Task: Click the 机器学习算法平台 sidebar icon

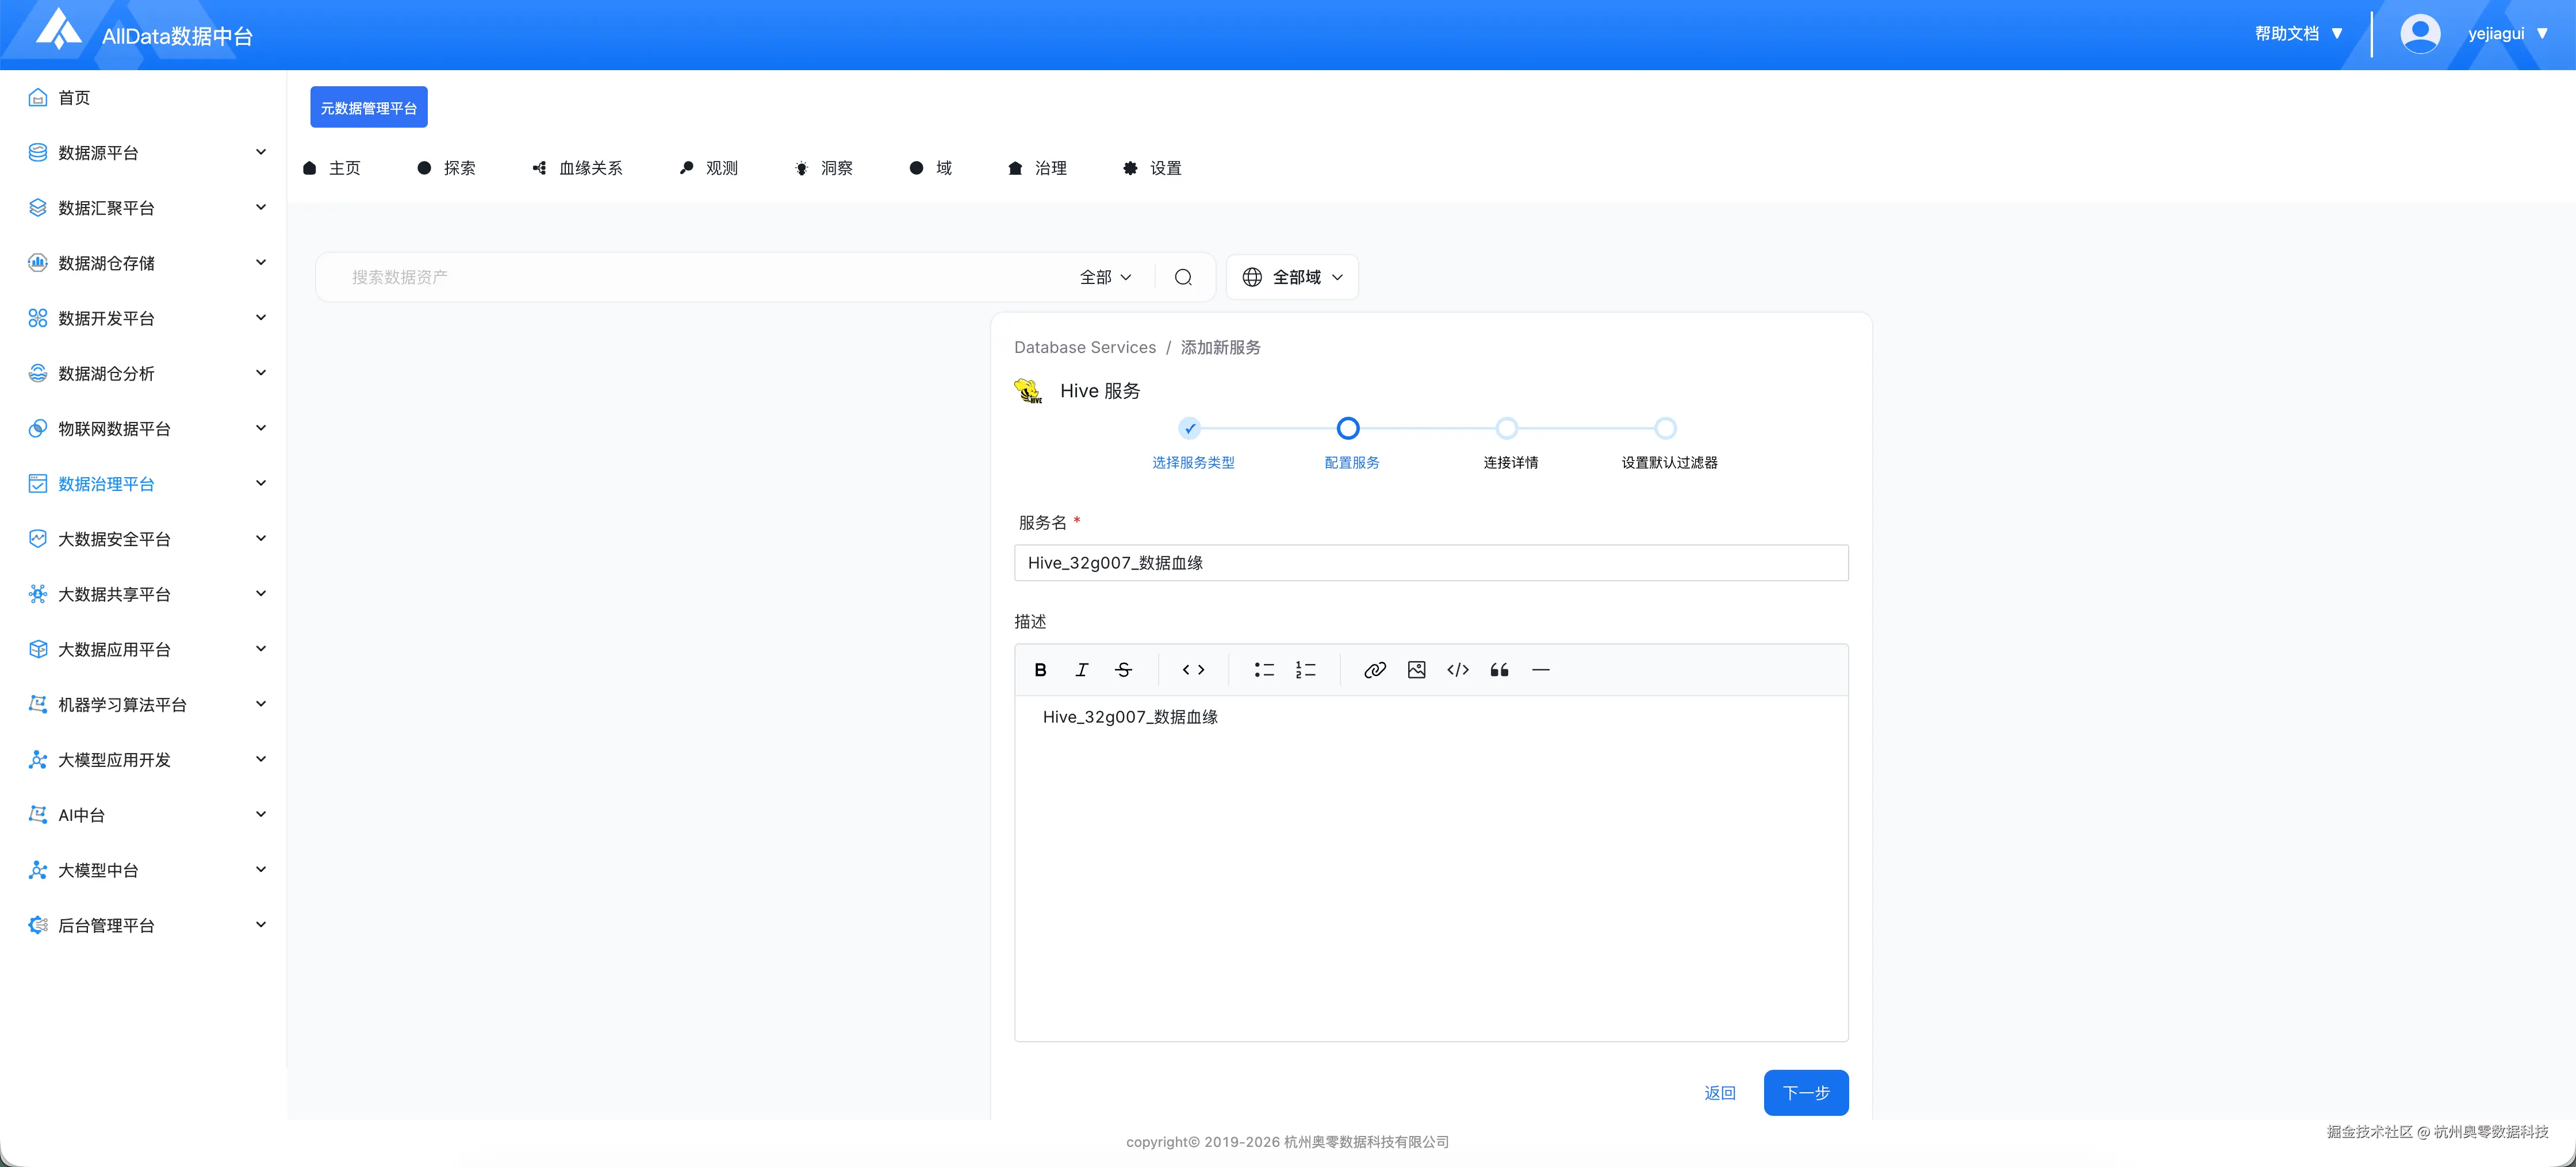Action: (x=38, y=704)
